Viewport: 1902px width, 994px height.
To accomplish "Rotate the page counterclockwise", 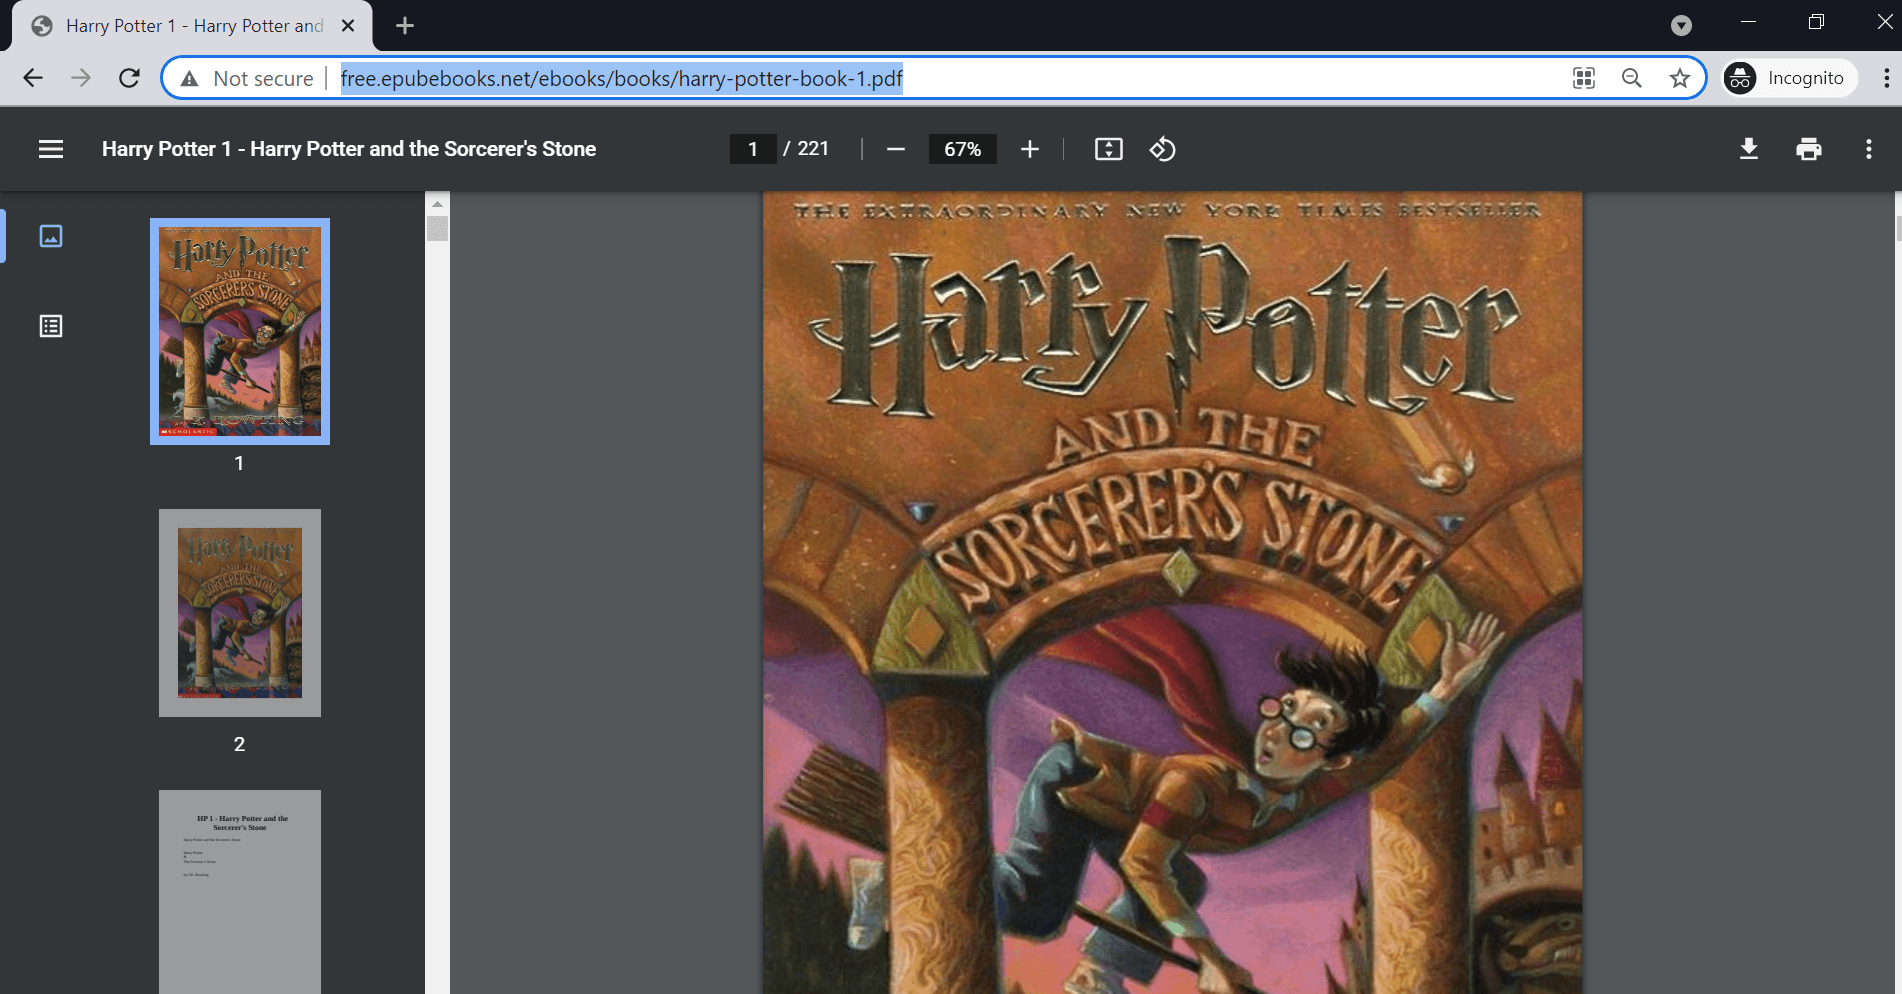I will click(1162, 149).
